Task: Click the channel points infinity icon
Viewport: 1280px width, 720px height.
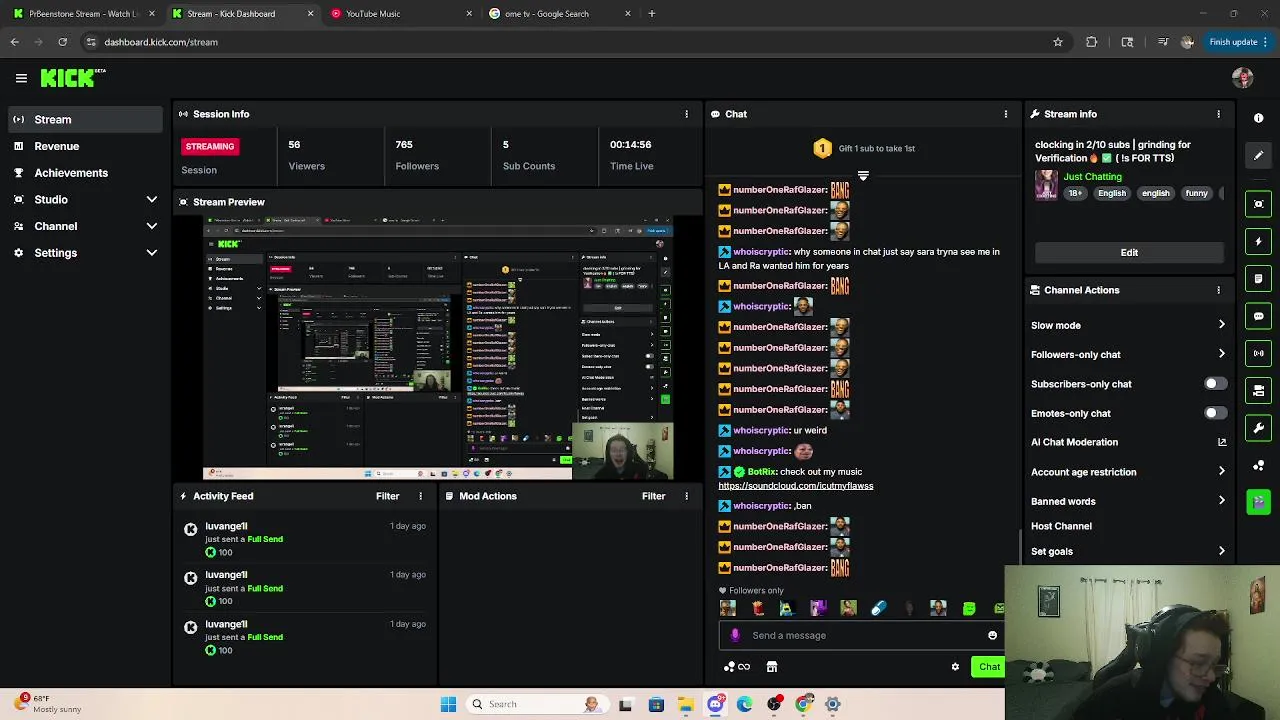Action: [738, 667]
